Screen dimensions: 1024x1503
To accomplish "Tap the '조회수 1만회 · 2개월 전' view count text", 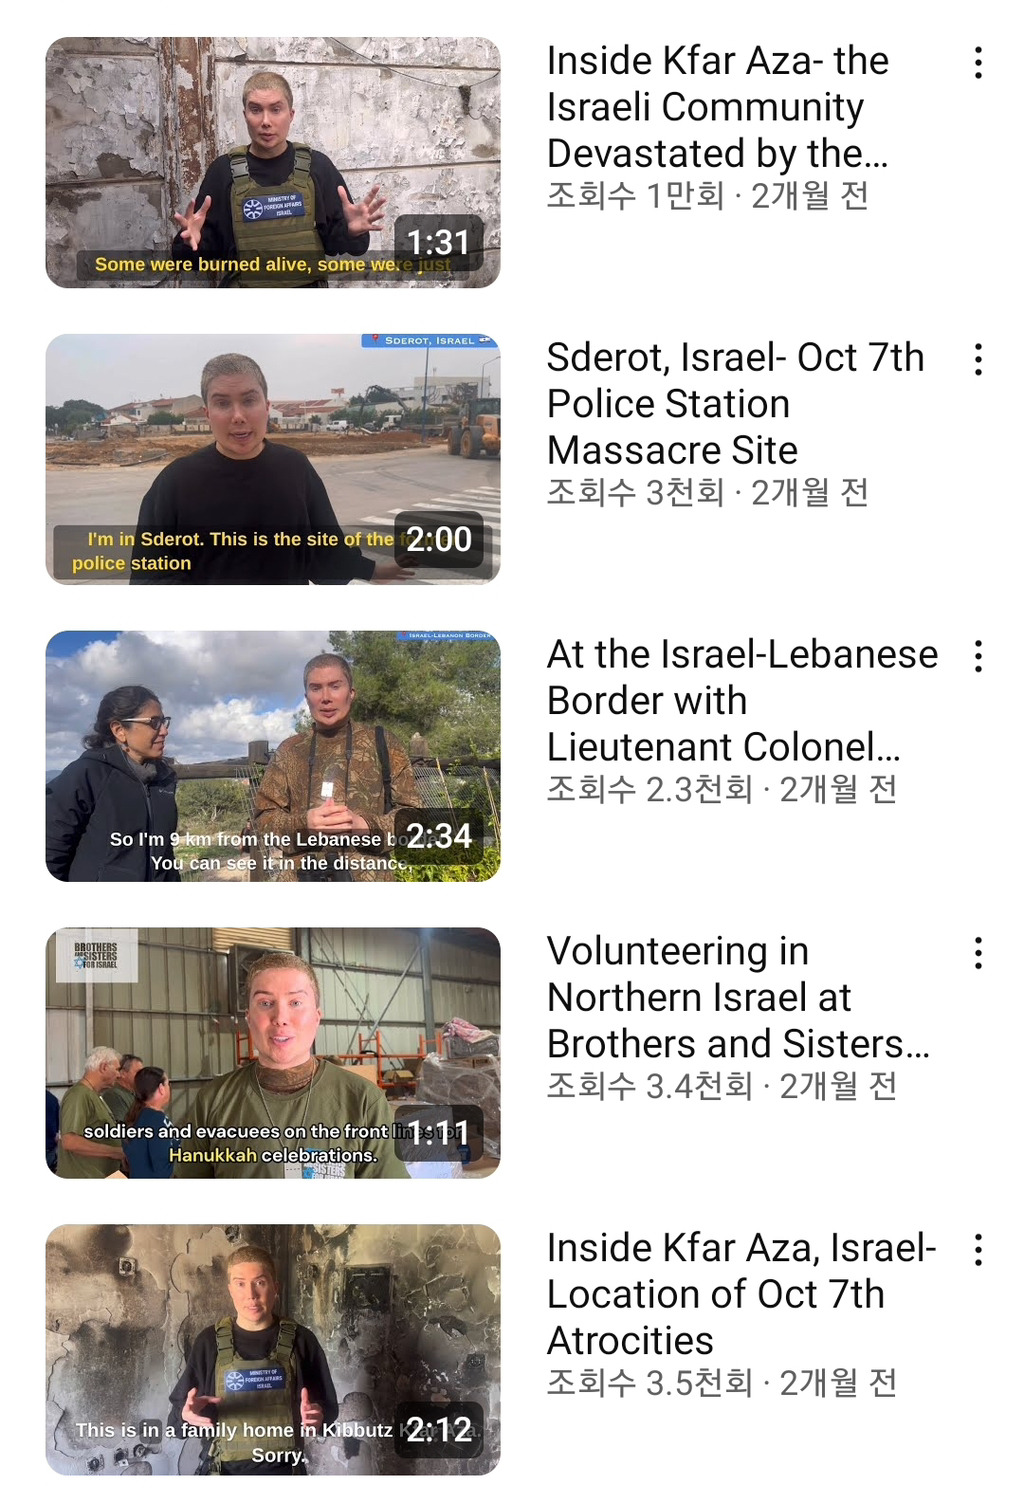I will coord(707,195).
